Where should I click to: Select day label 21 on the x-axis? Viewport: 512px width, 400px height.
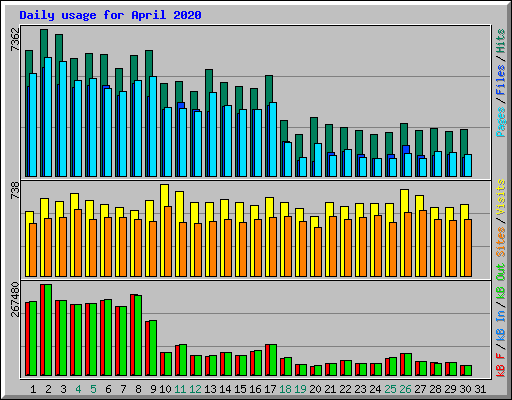coord(330,389)
